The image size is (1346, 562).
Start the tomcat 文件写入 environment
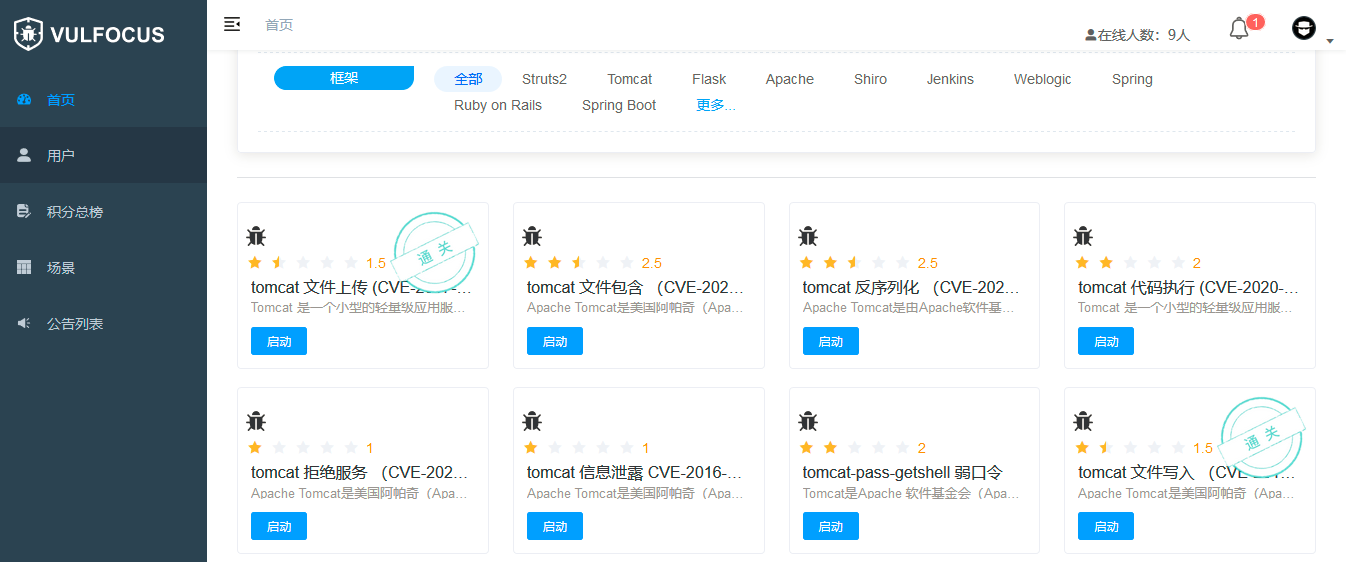point(1106,526)
